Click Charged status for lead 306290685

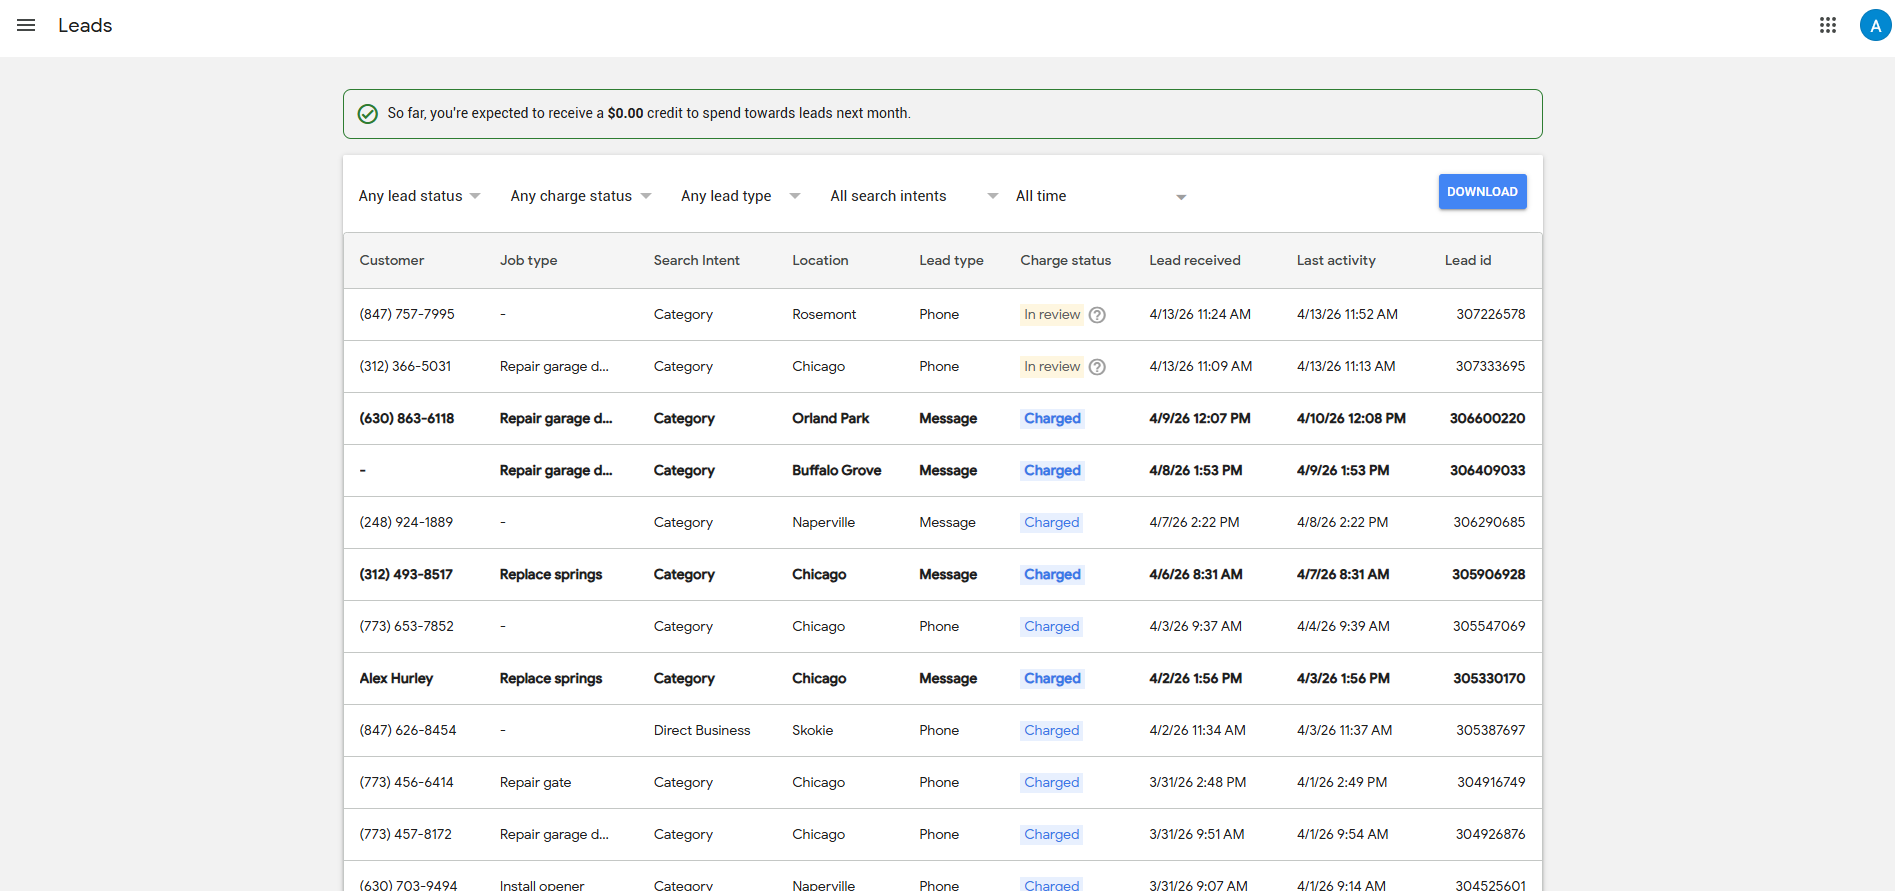(x=1052, y=522)
